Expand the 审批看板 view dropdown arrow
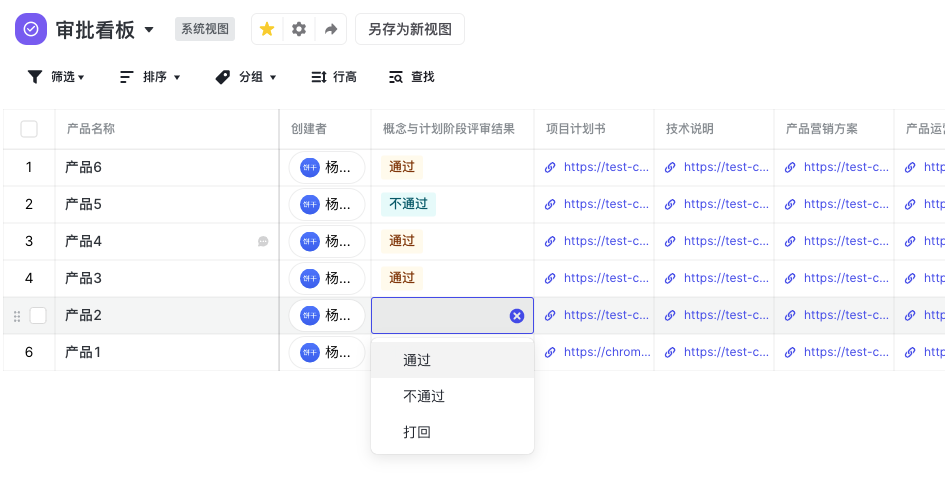Viewport: 945px width, 485px height. (x=149, y=29)
